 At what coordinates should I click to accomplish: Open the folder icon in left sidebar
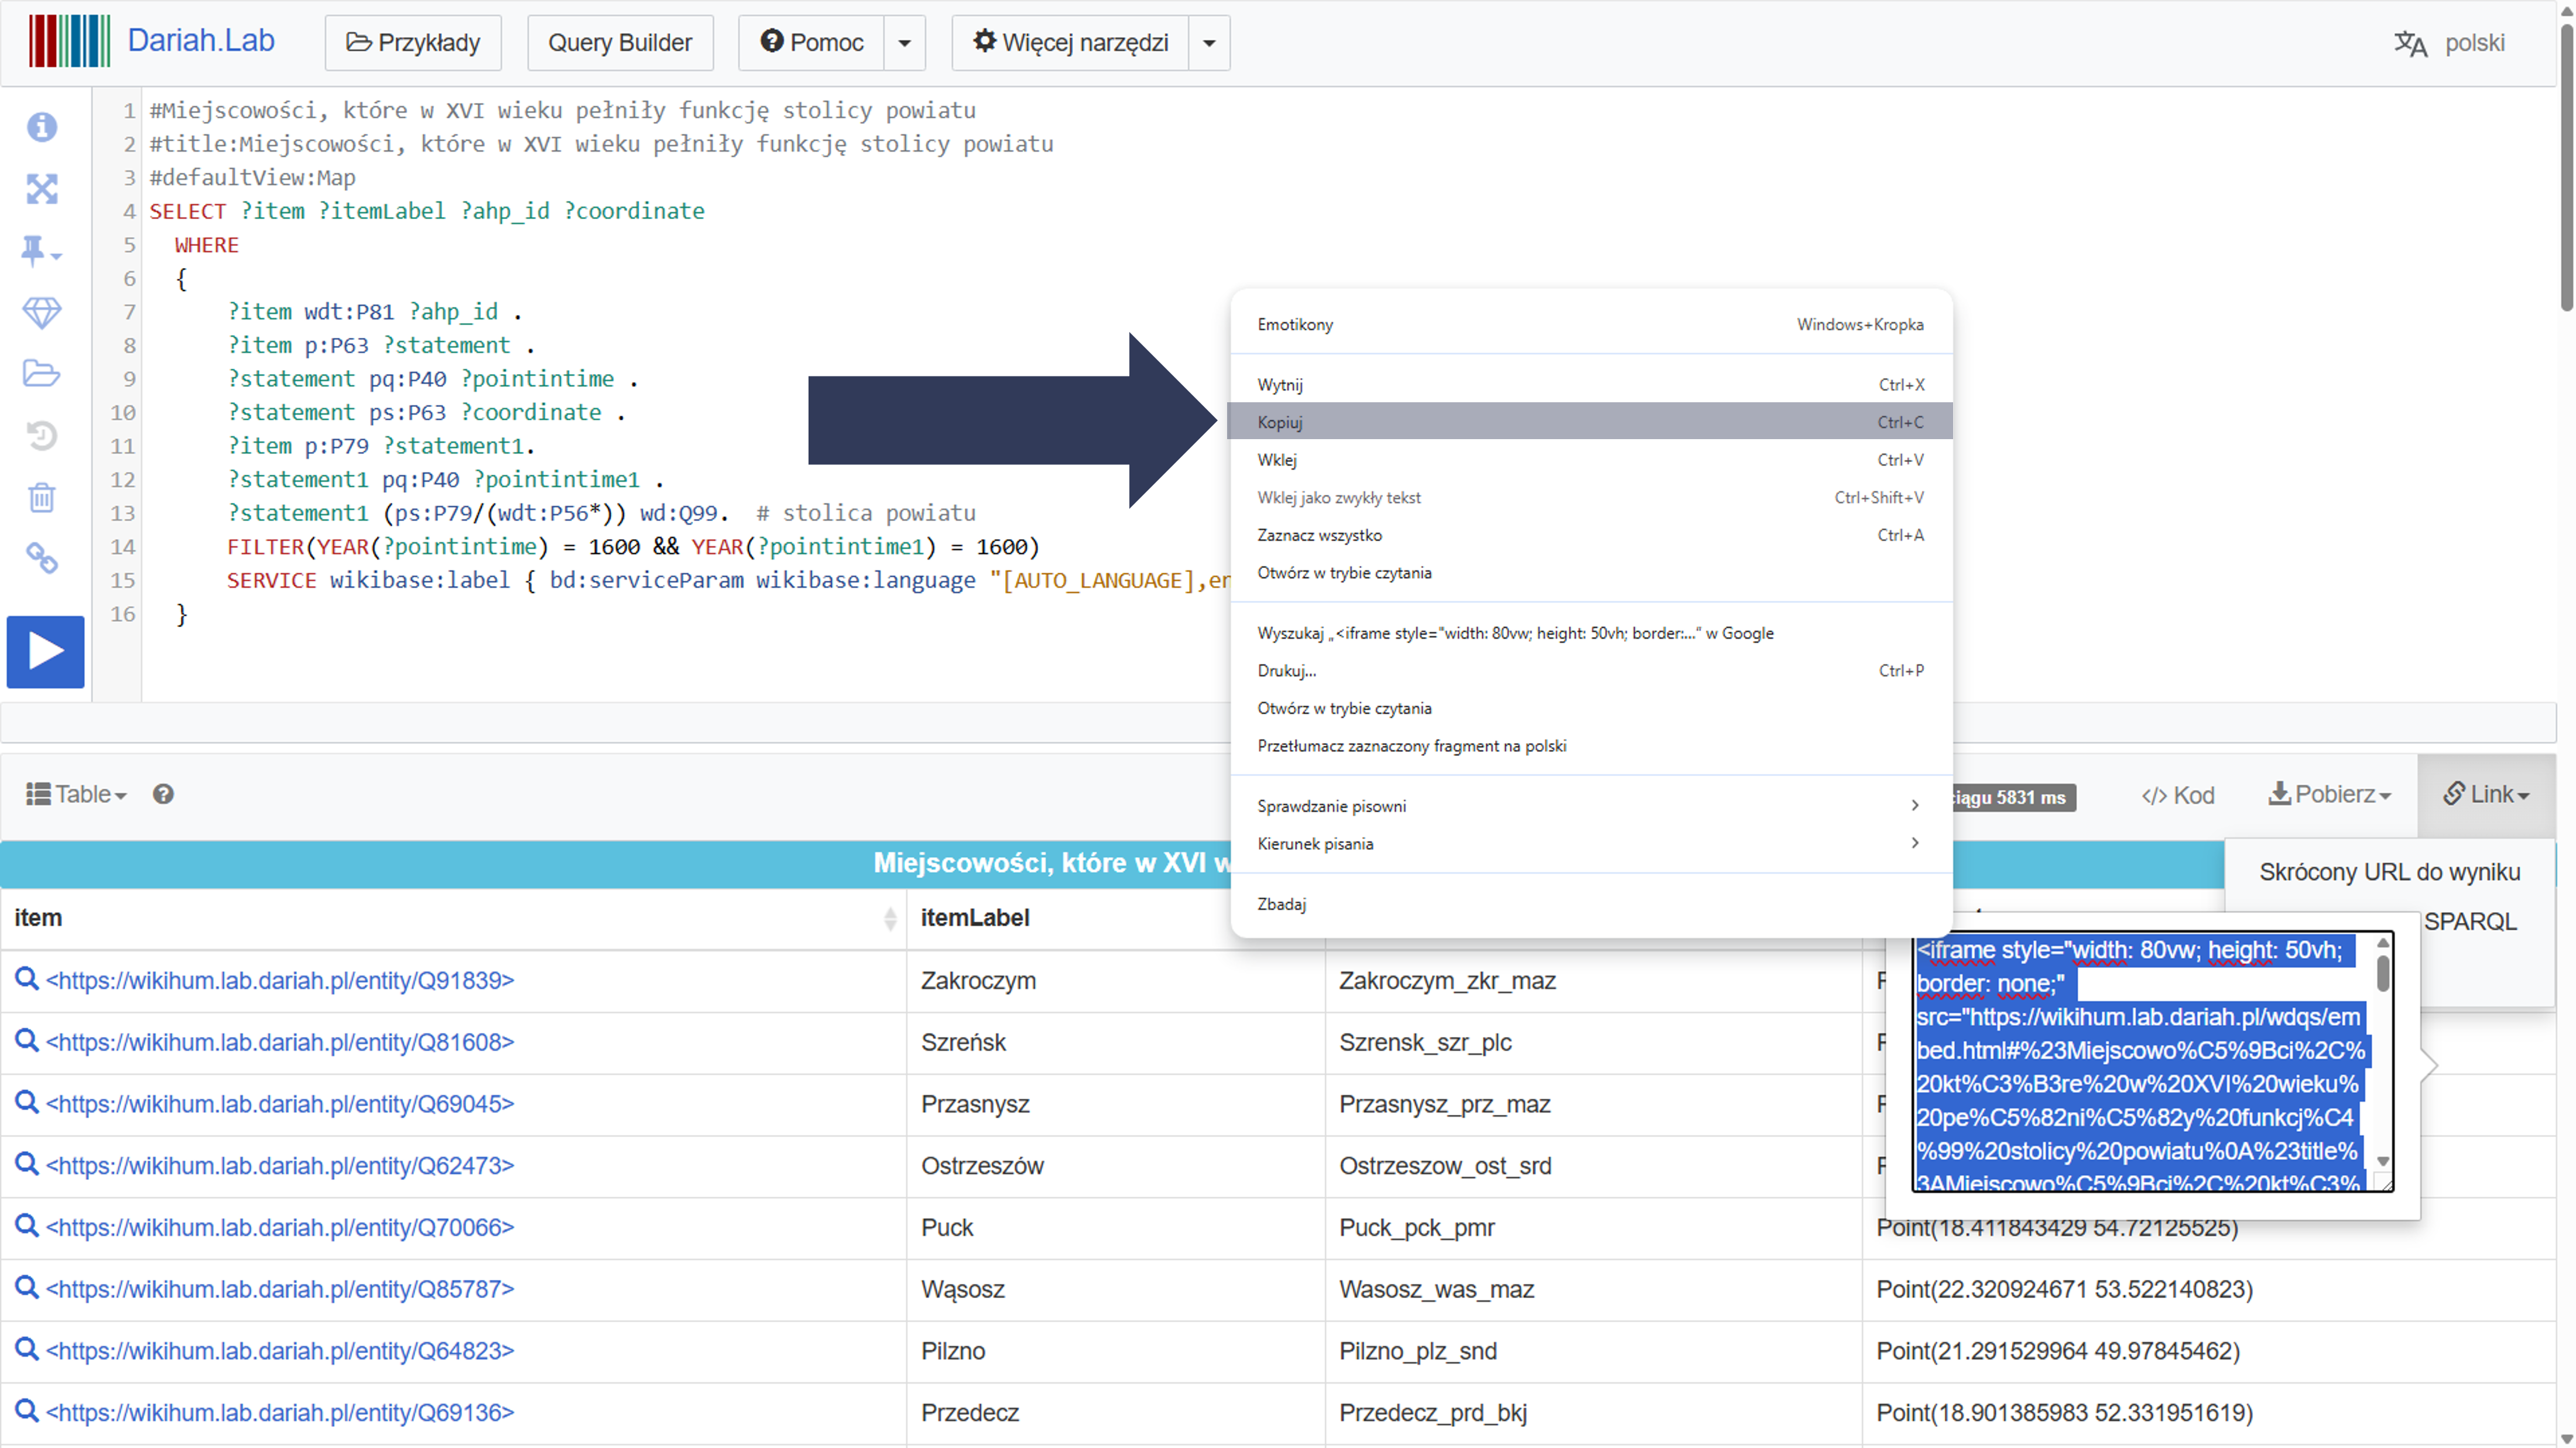click(42, 374)
